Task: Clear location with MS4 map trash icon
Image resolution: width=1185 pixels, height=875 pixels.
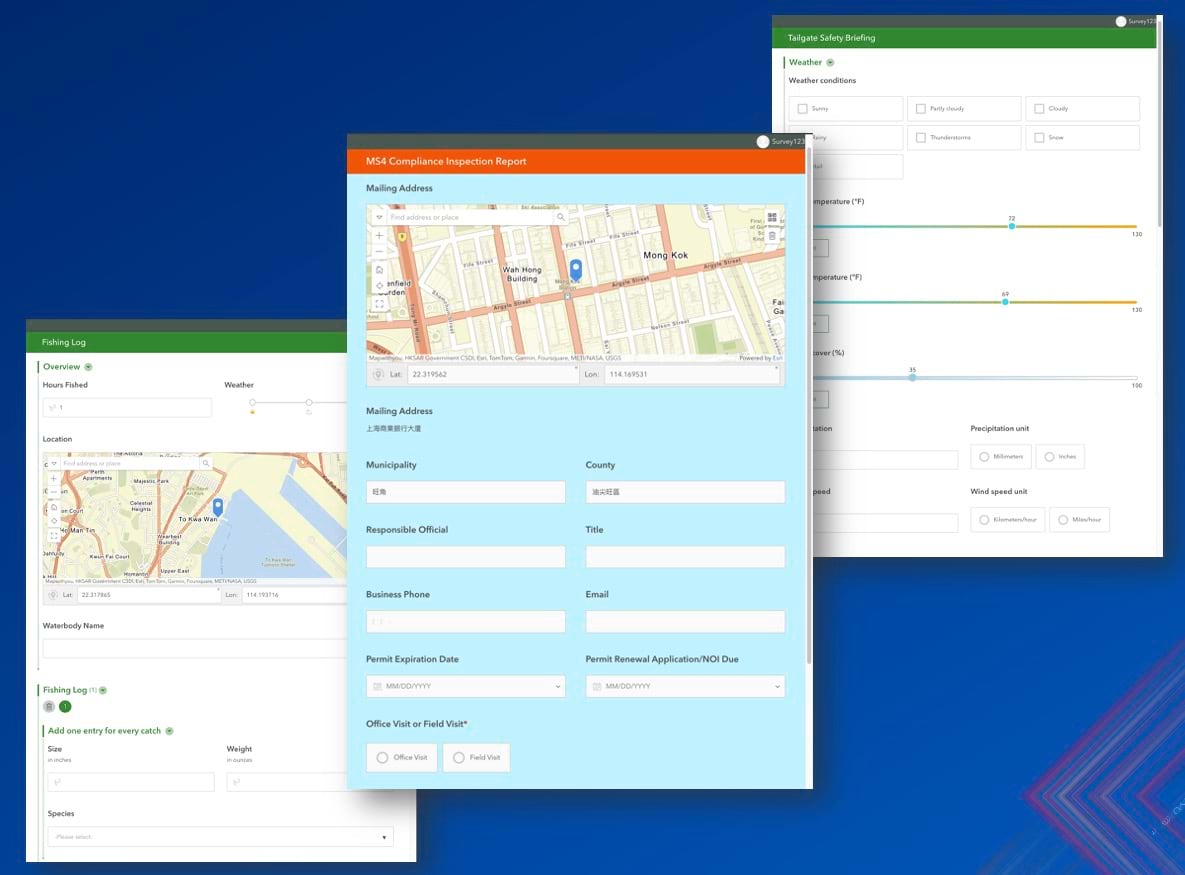Action: point(772,236)
